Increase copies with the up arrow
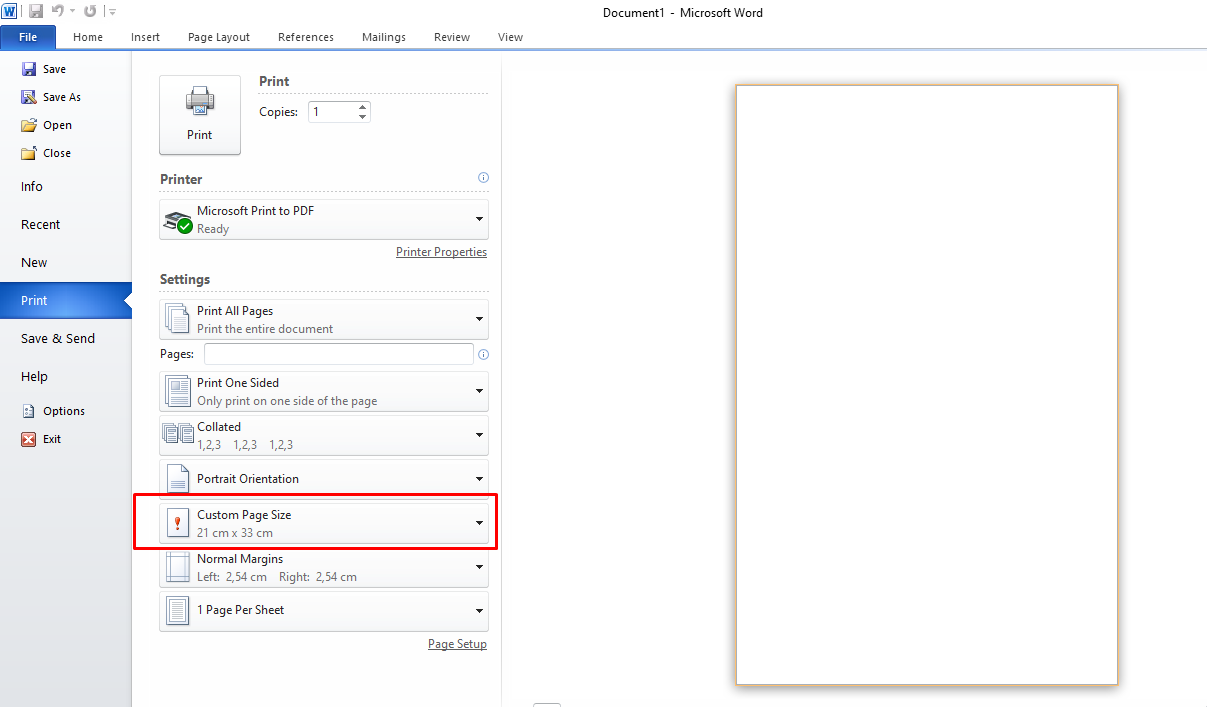 click(363, 107)
